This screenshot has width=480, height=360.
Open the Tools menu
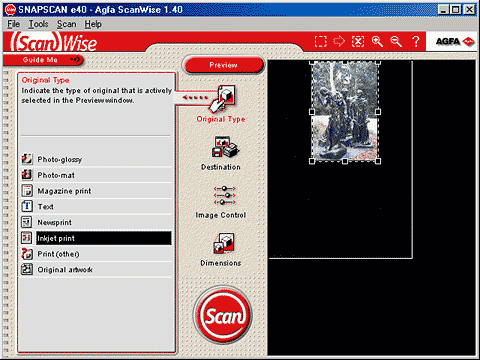coord(38,24)
